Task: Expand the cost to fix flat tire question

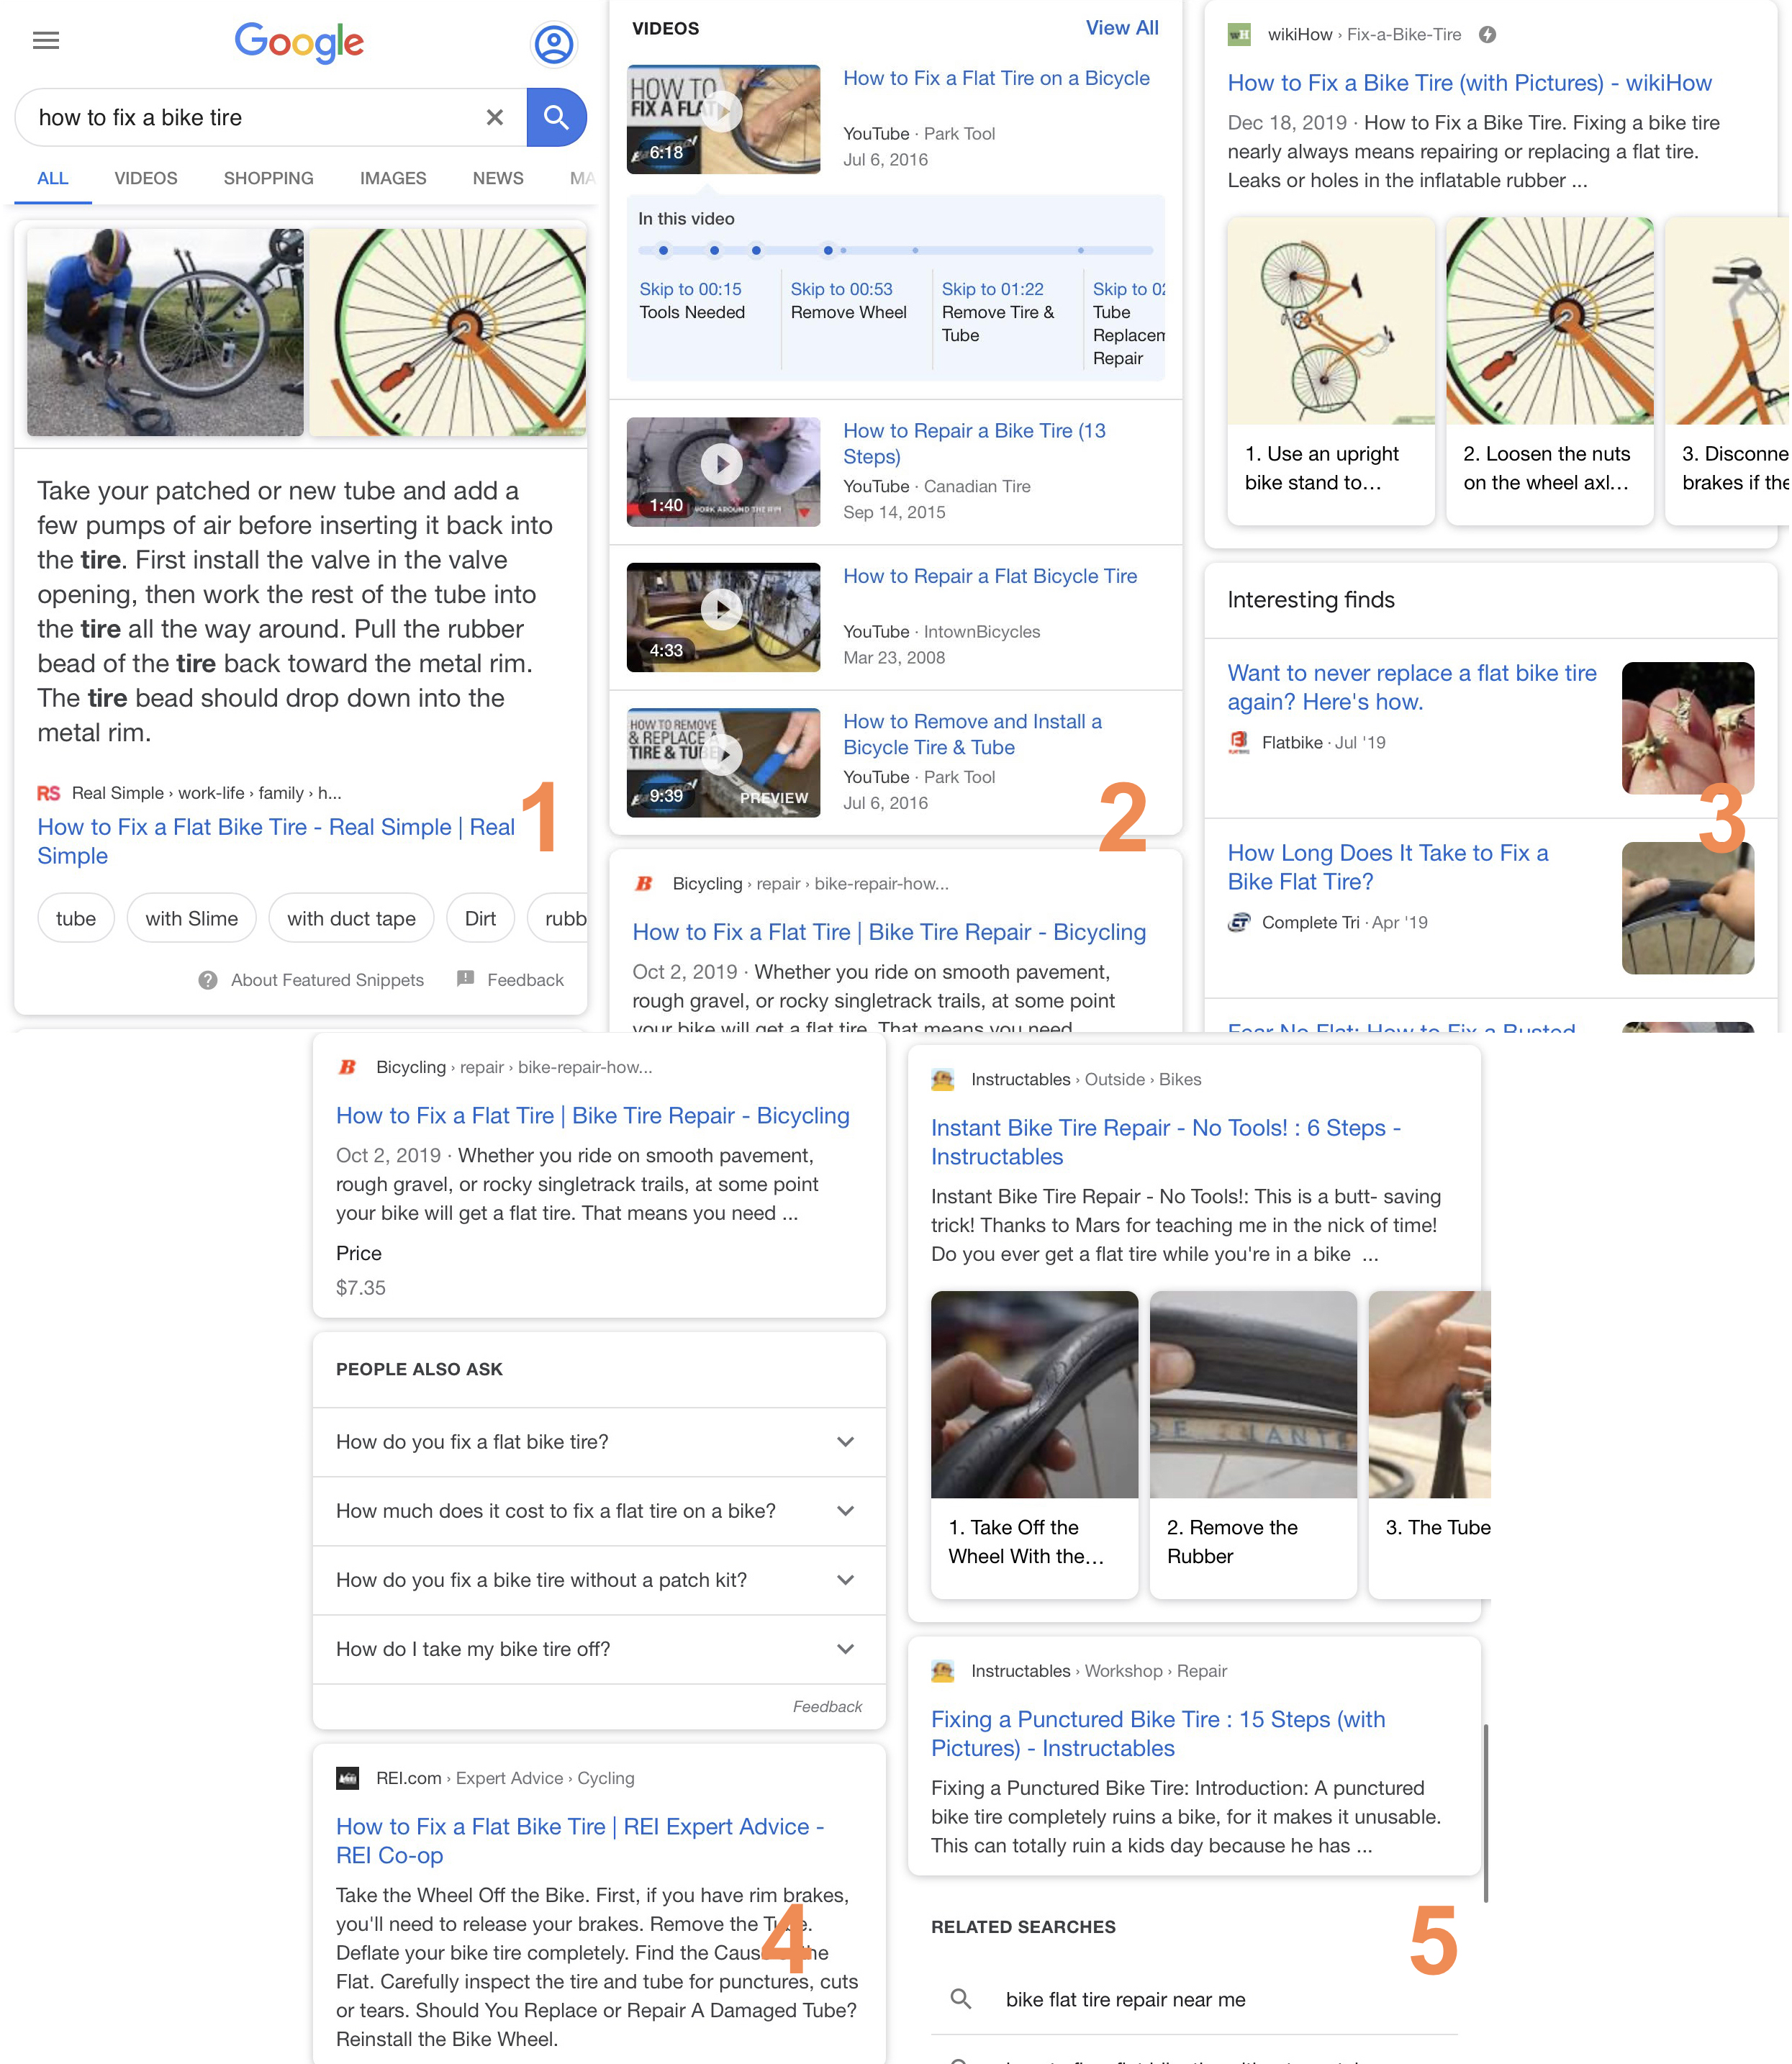Action: click(845, 1511)
